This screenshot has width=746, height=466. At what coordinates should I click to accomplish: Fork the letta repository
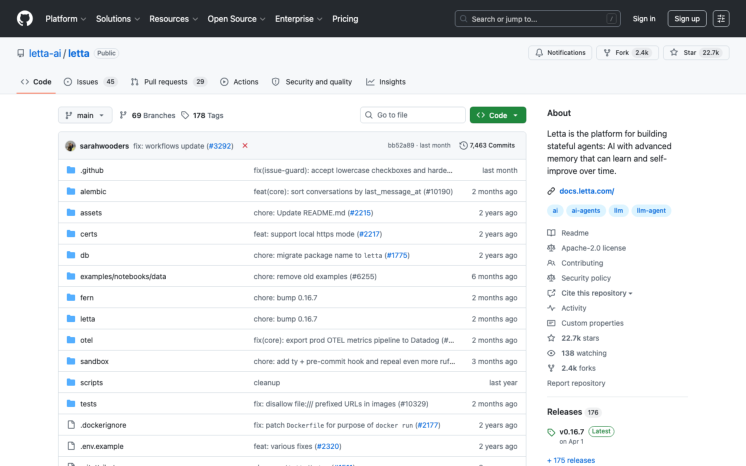(x=627, y=52)
